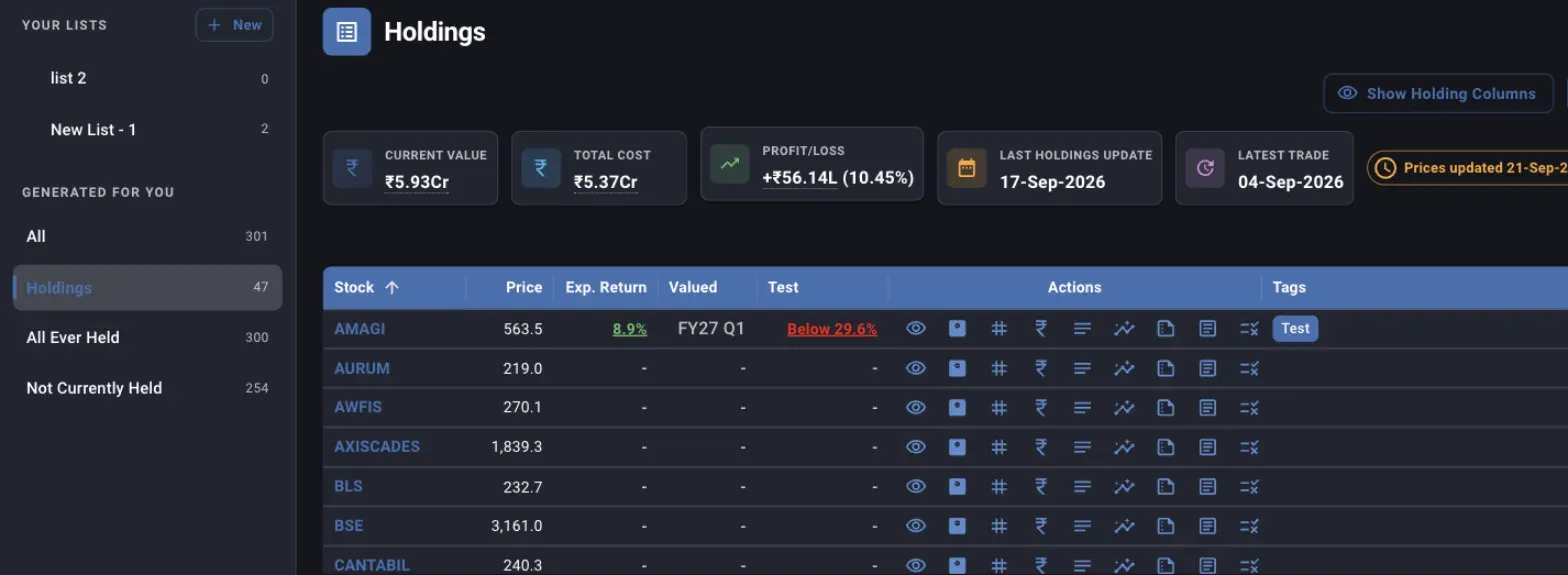Sort by the Exp. Return column header

point(606,287)
